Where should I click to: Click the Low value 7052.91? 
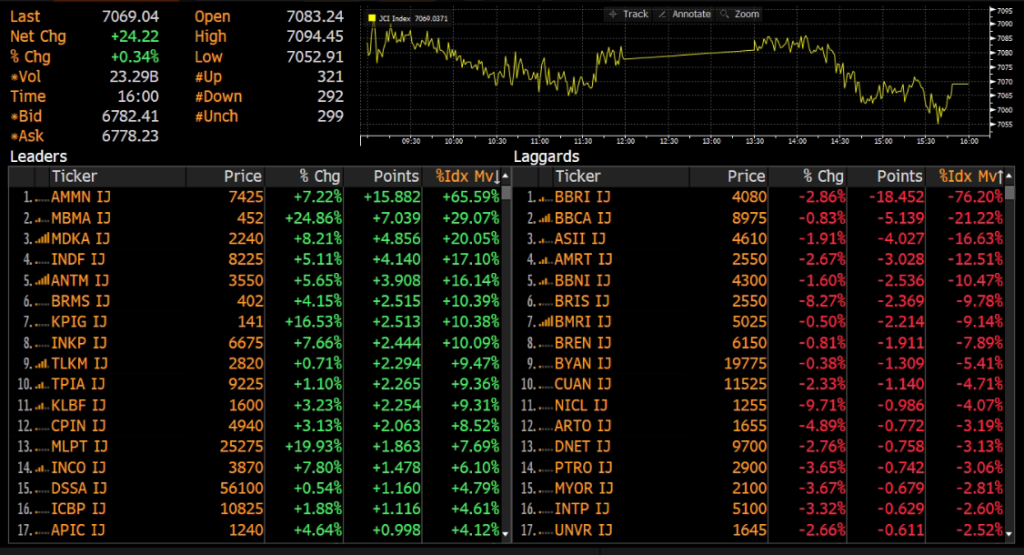click(x=315, y=57)
